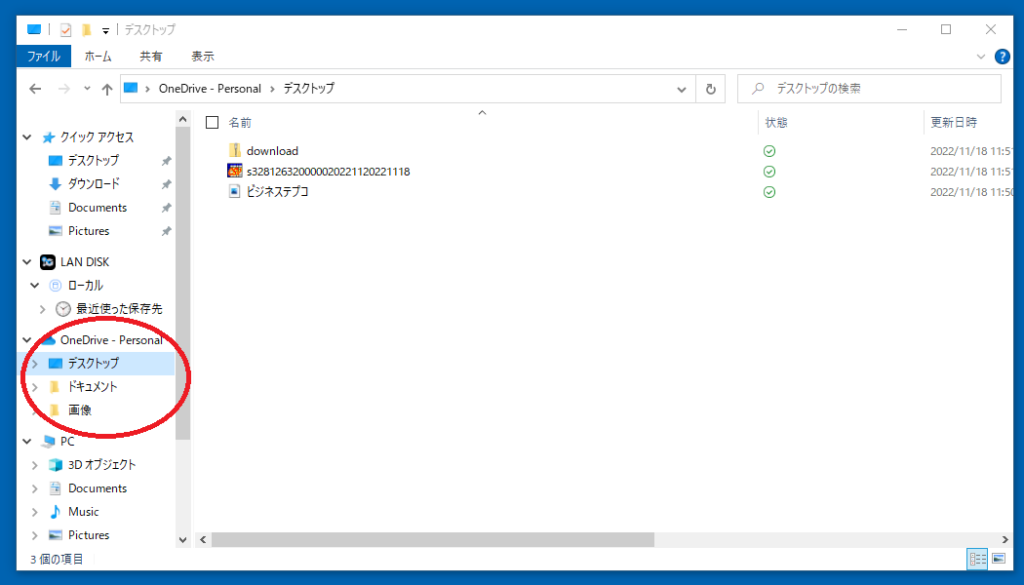Open デスクトップ under Quick Access

pos(93,161)
